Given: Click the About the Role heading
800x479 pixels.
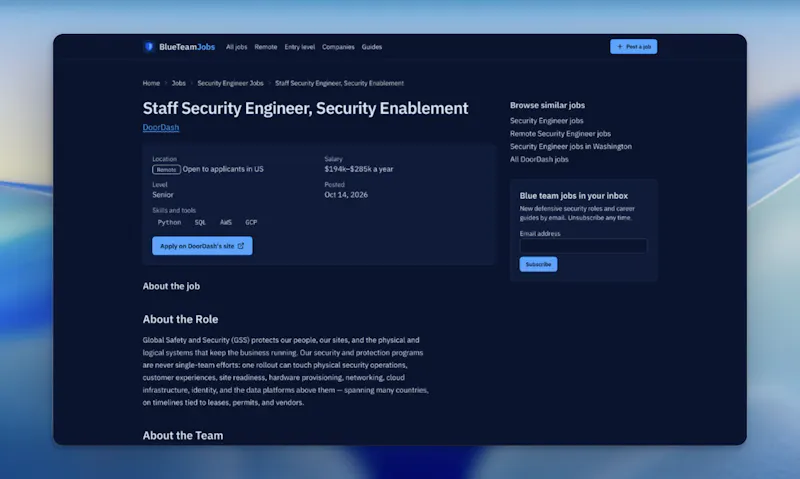Looking at the screenshot, I should pyautogui.click(x=180, y=319).
